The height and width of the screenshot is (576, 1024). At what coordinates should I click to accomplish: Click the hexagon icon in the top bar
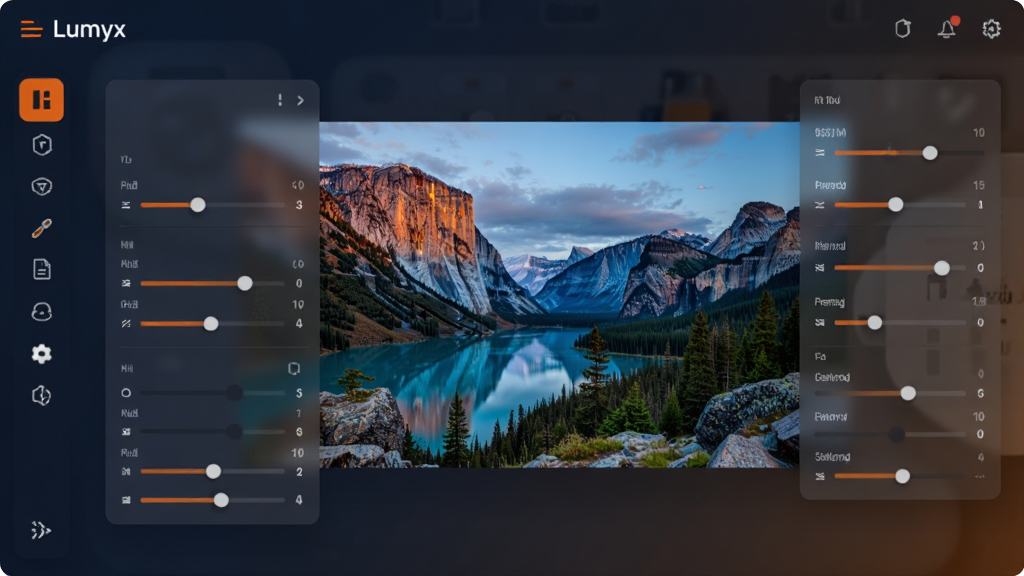(x=903, y=29)
